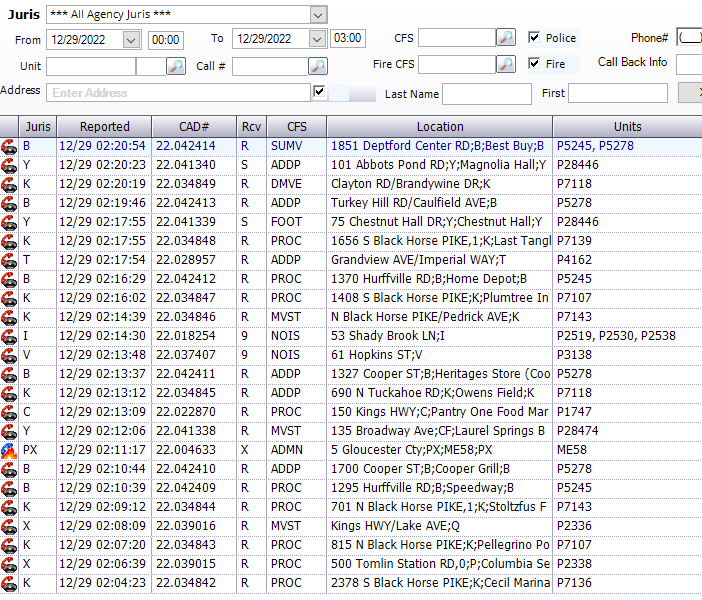Viewport: 702px width, 600px height.
Task: Focus the CFS code input field
Action: pos(457,38)
